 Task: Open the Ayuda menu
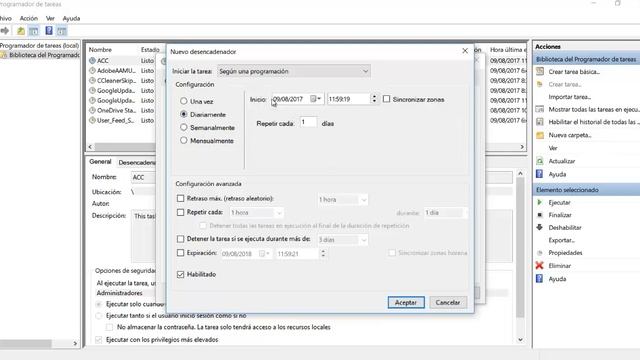(71, 18)
